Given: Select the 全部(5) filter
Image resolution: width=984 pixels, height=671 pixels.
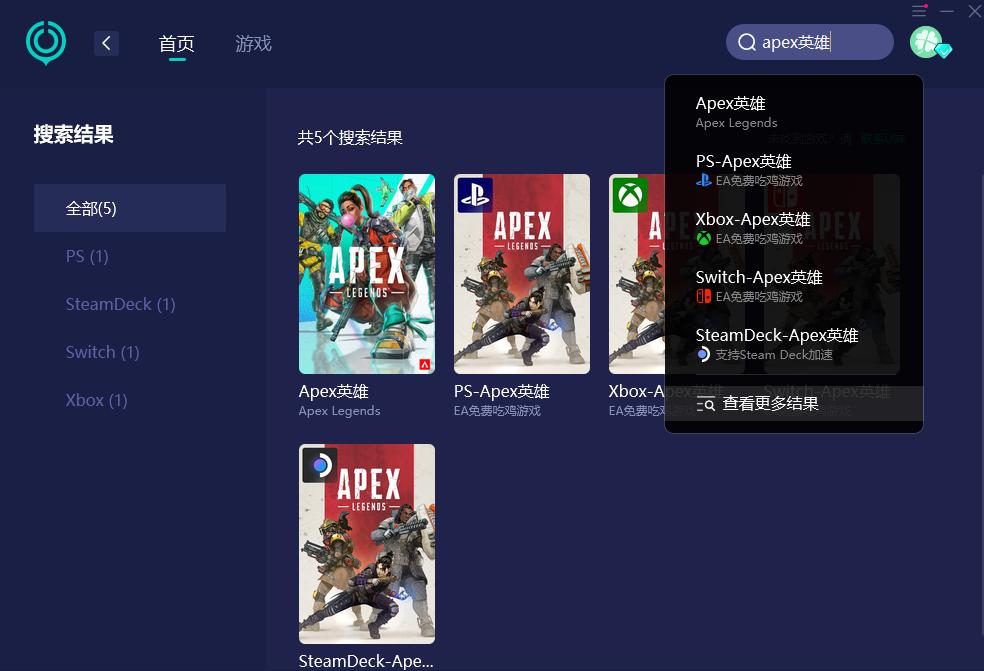Looking at the screenshot, I should point(90,208).
